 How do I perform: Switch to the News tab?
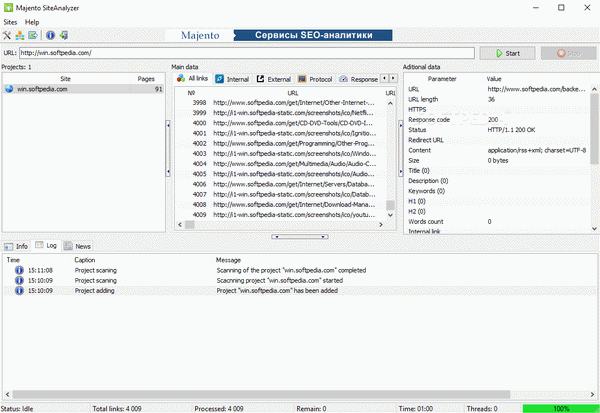click(77, 246)
